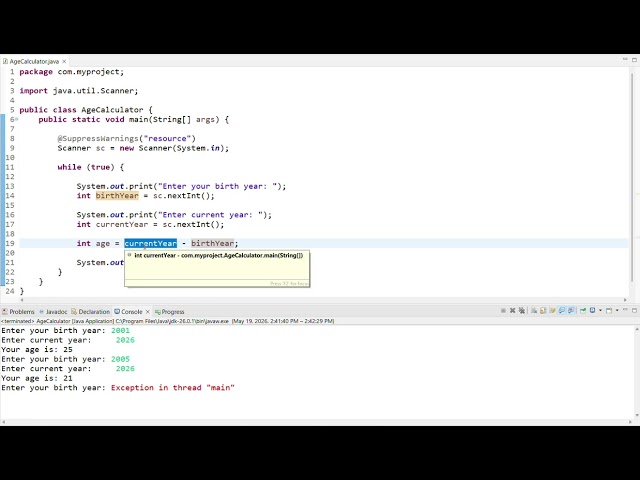Minimize the Console panel
The image size is (640, 480).
(x=625, y=310)
